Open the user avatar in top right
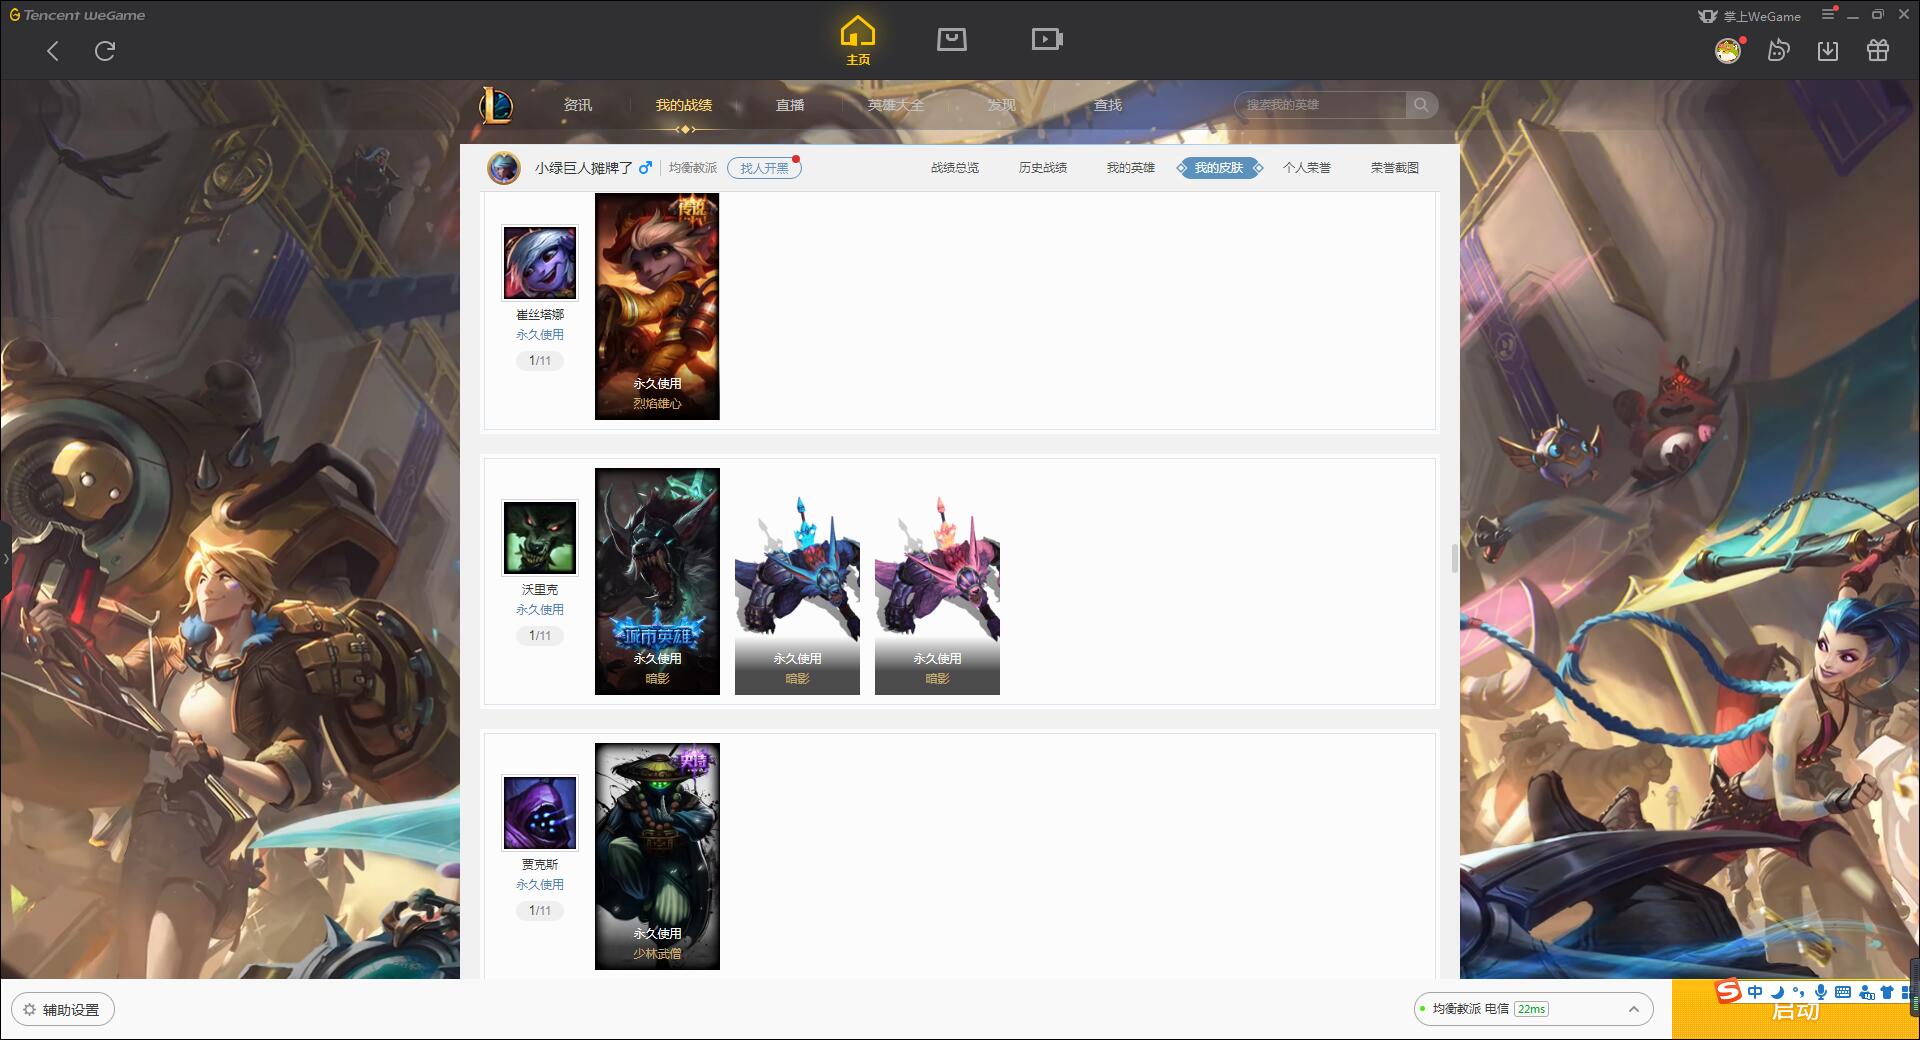The image size is (1920, 1040). pos(1728,50)
